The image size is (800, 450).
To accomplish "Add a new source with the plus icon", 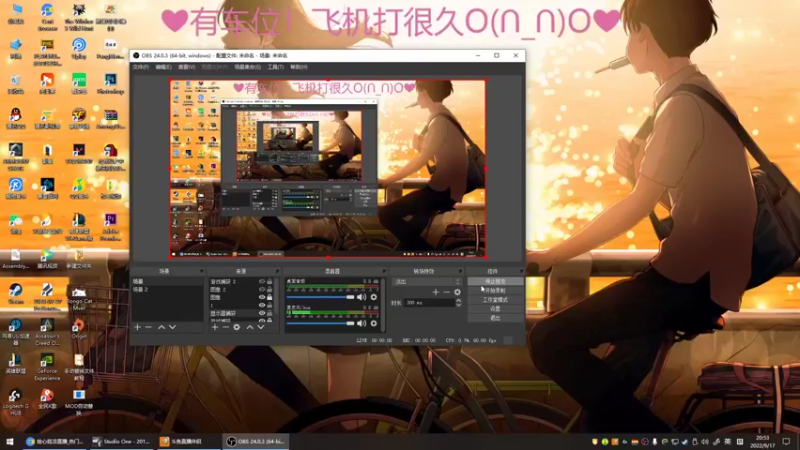I will click(x=215, y=327).
